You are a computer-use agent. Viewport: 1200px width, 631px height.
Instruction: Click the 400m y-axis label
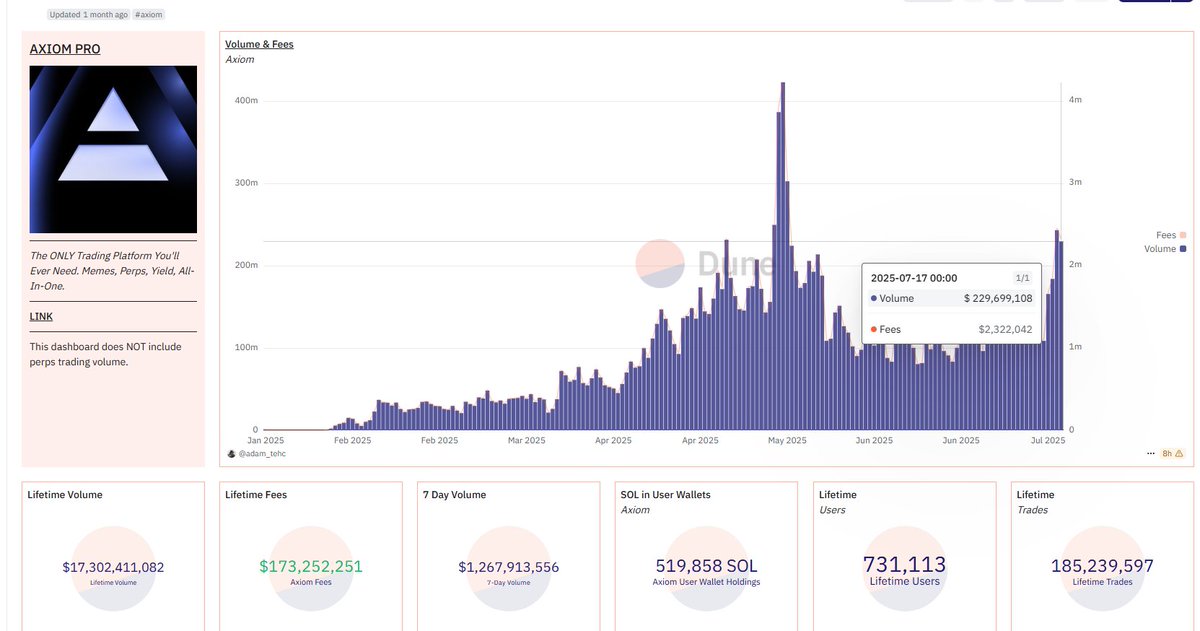click(246, 101)
